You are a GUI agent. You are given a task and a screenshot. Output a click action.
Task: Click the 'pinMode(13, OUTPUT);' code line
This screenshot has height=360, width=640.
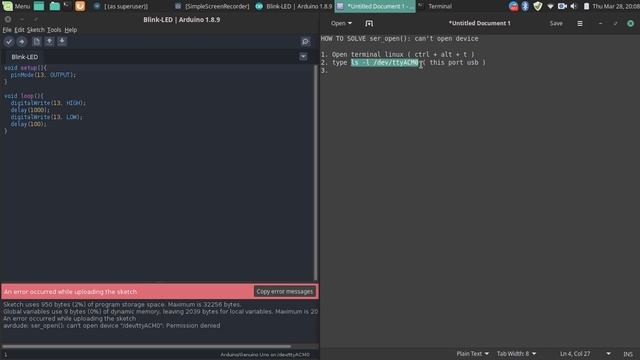[x=43, y=75]
